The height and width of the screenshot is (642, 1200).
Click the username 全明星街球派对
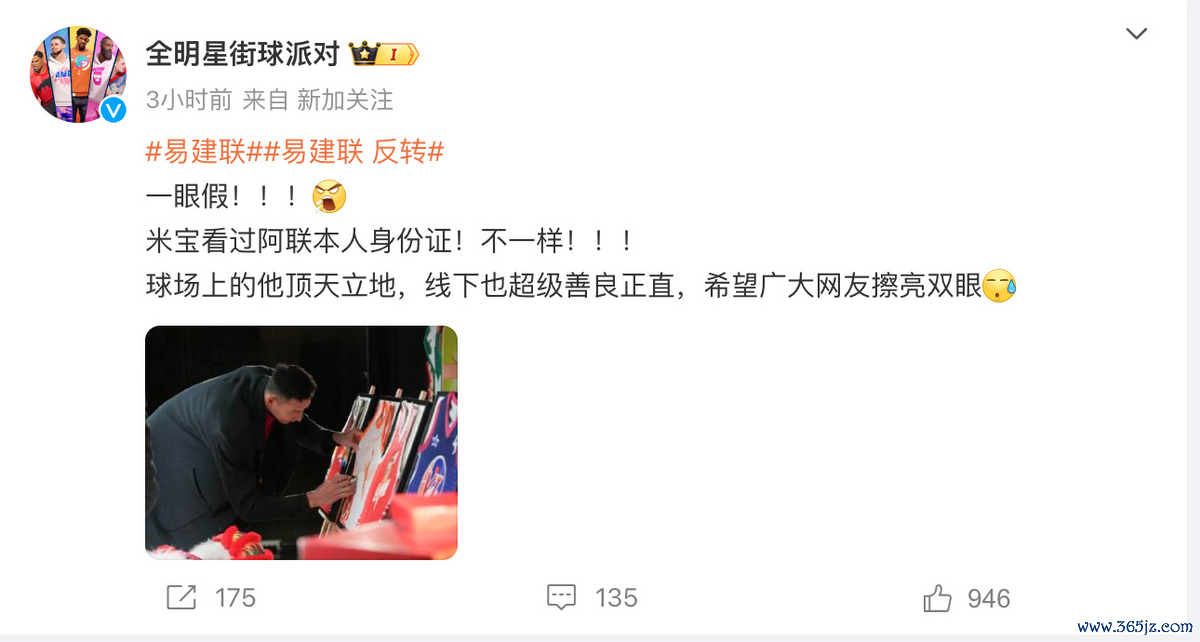[x=243, y=54]
